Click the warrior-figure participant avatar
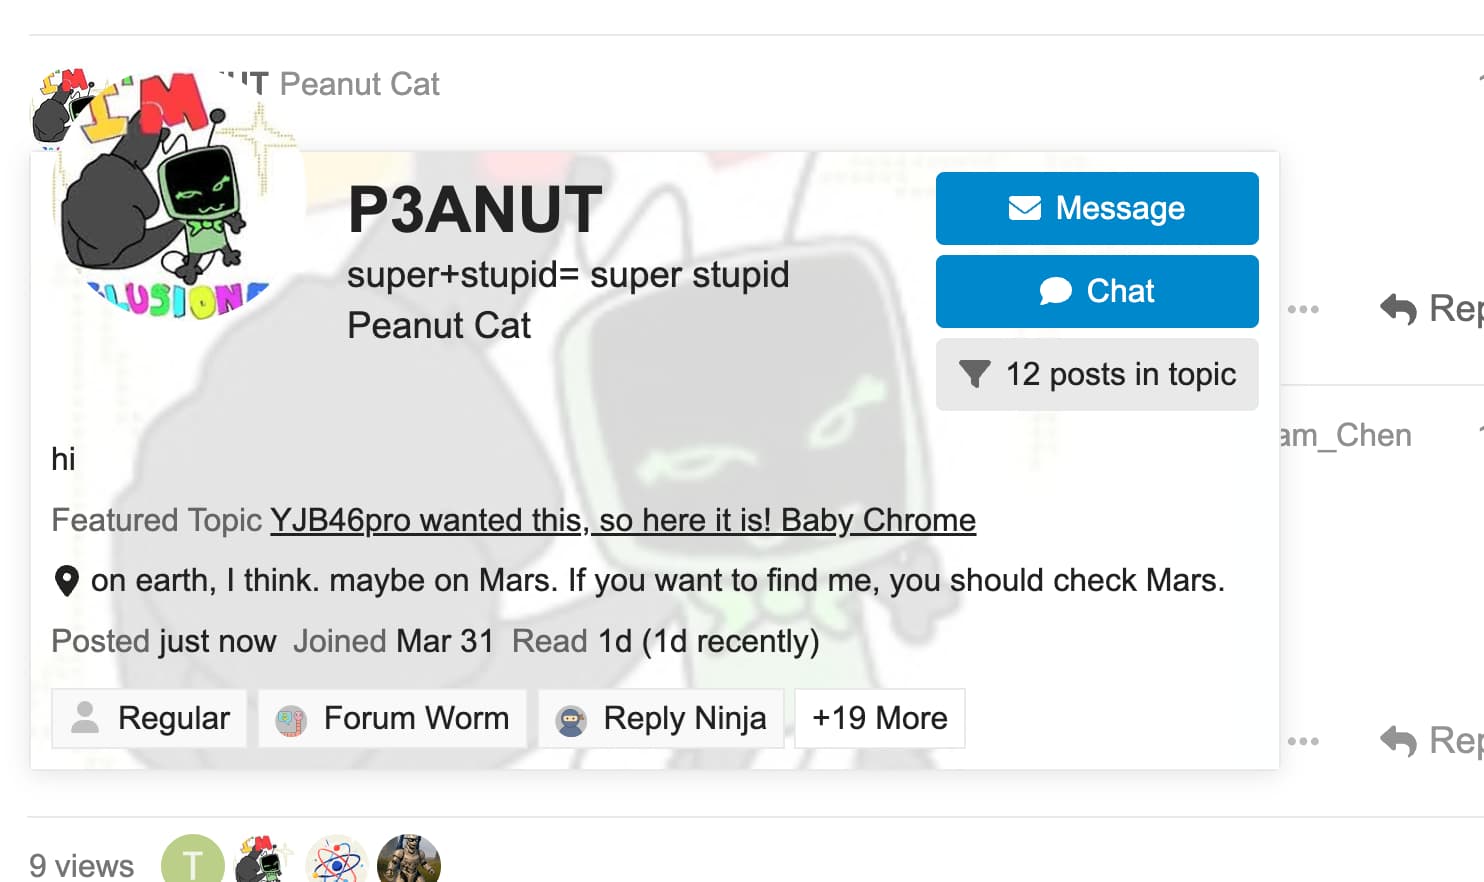Viewport: 1484px width, 882px height. [408, 862]
